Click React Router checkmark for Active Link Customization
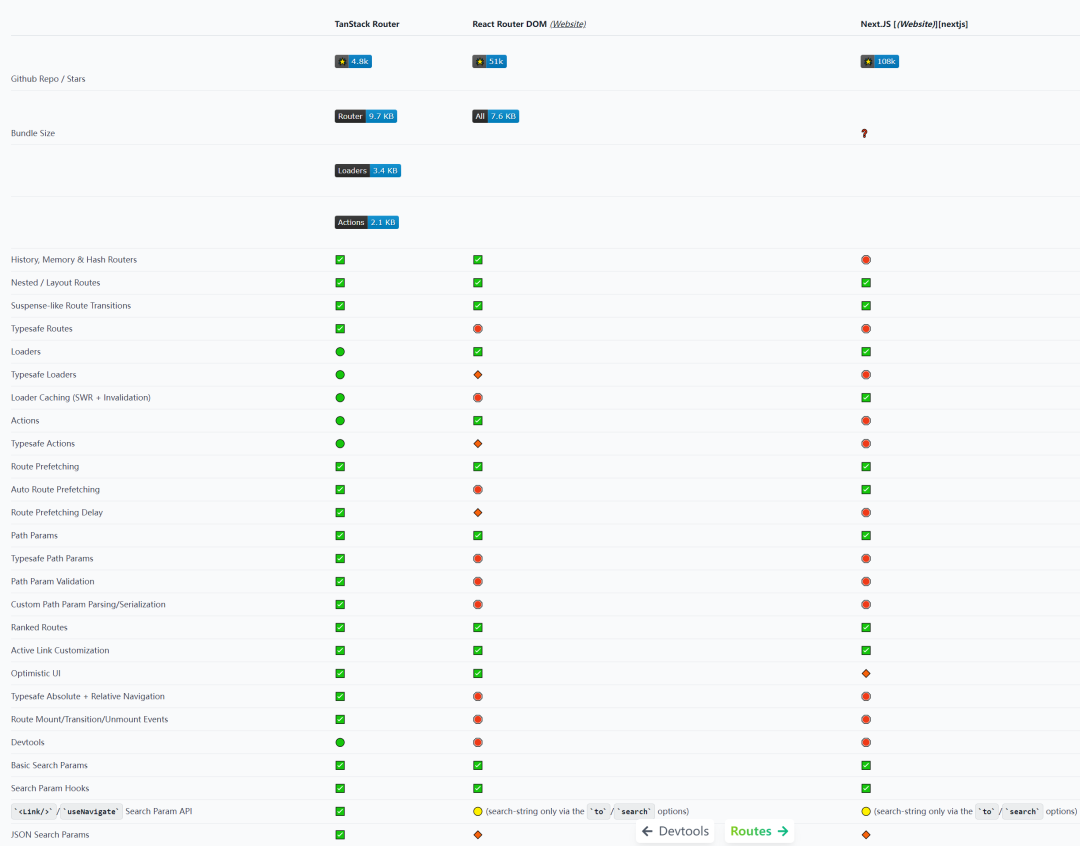Screen dimensions: 1080x846 [478, 650]
